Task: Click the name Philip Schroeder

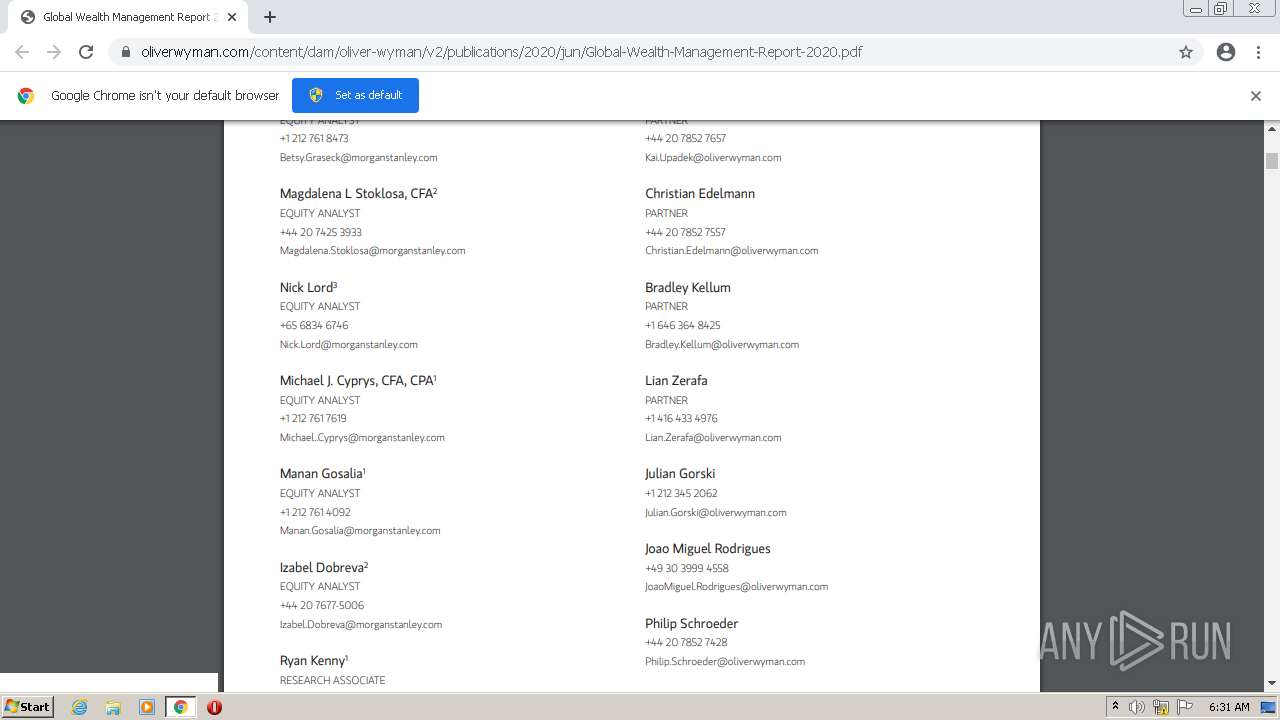Action: (692, 623)
